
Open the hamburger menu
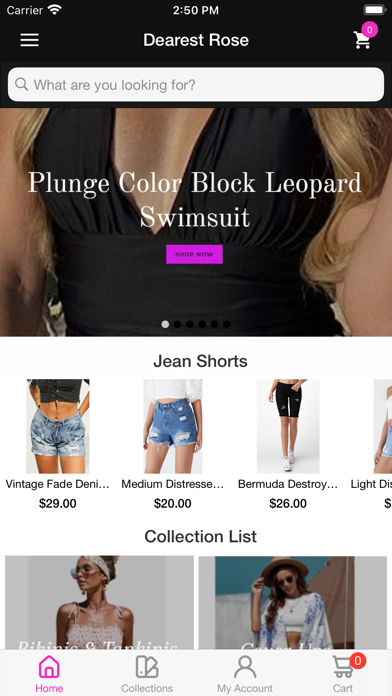(x=29, y=40)
